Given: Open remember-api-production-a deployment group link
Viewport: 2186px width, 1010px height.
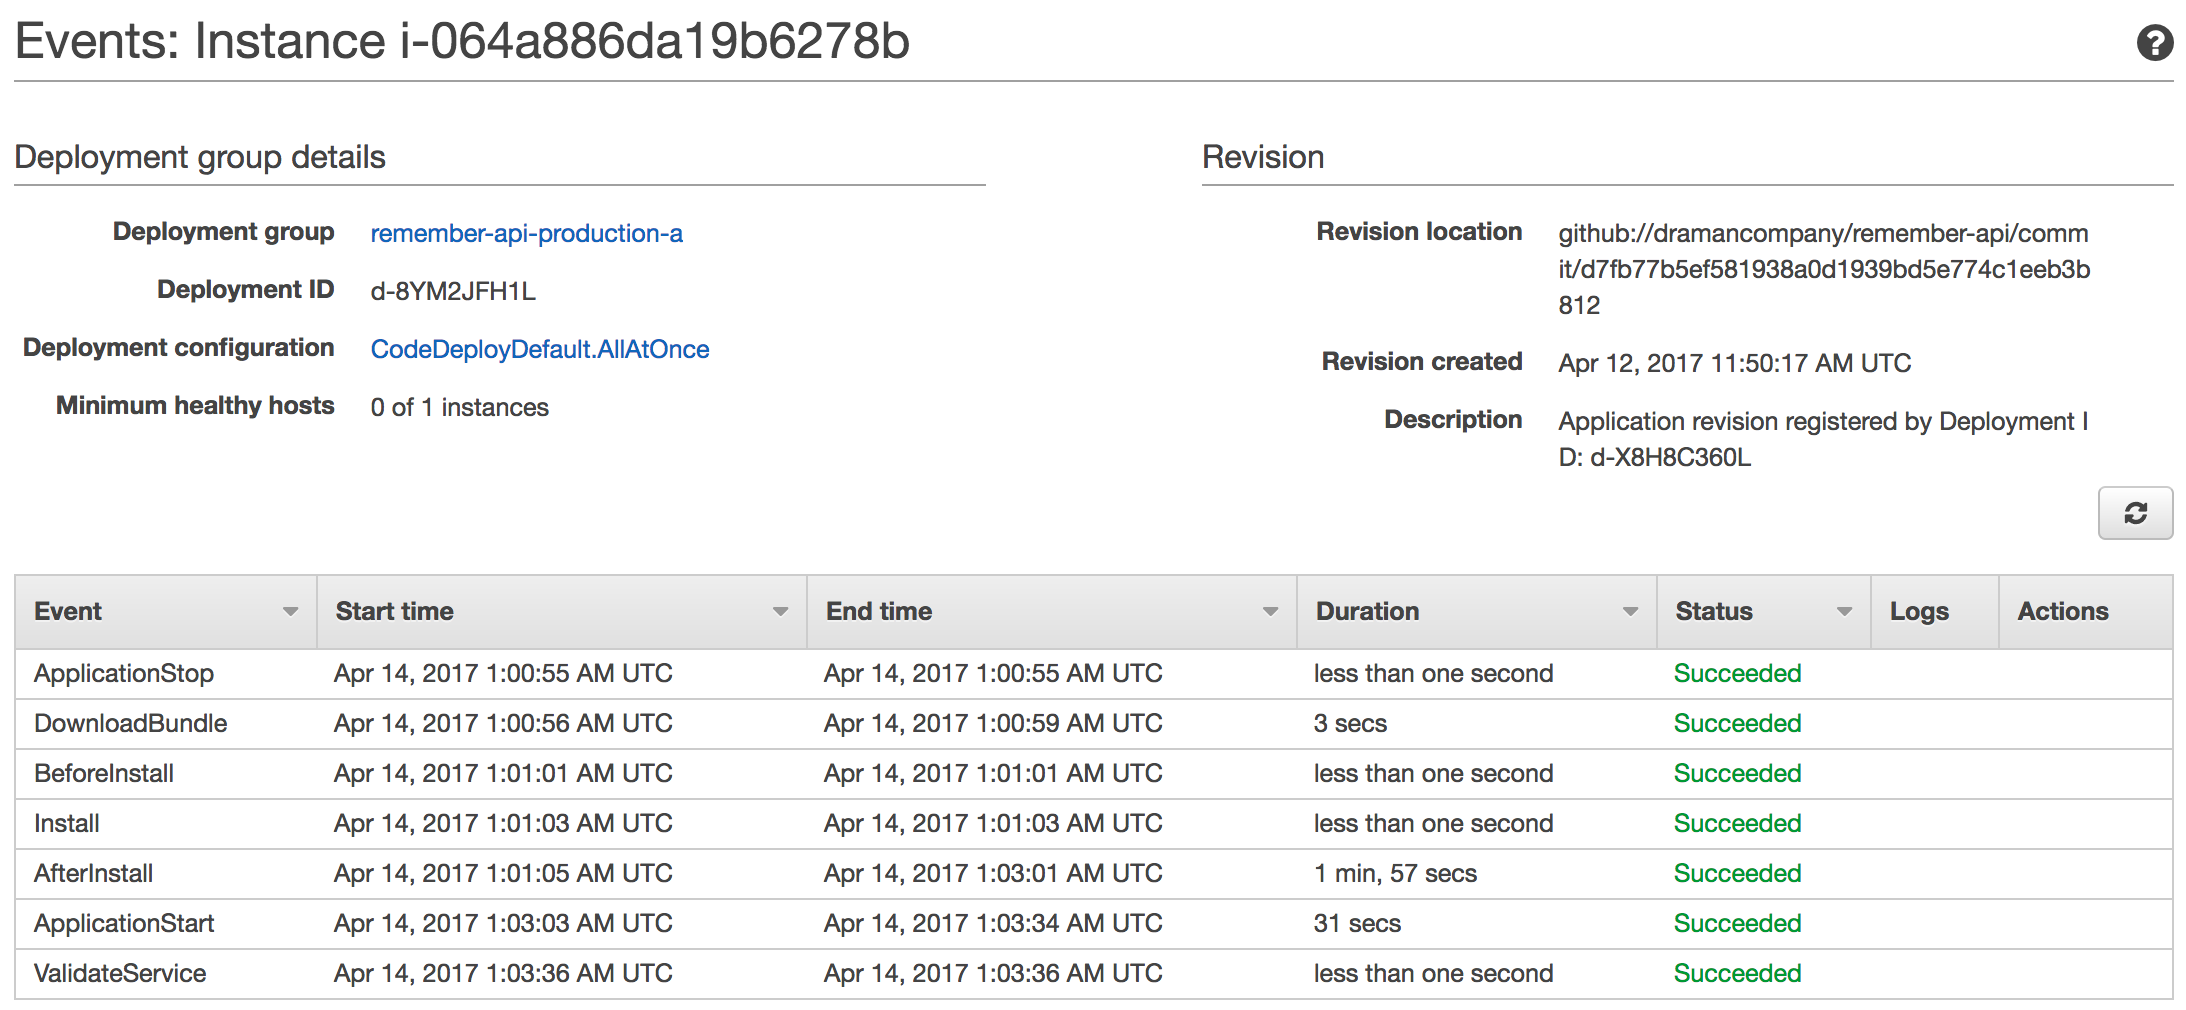Looking at the screenshot, I should coord(526,233).
